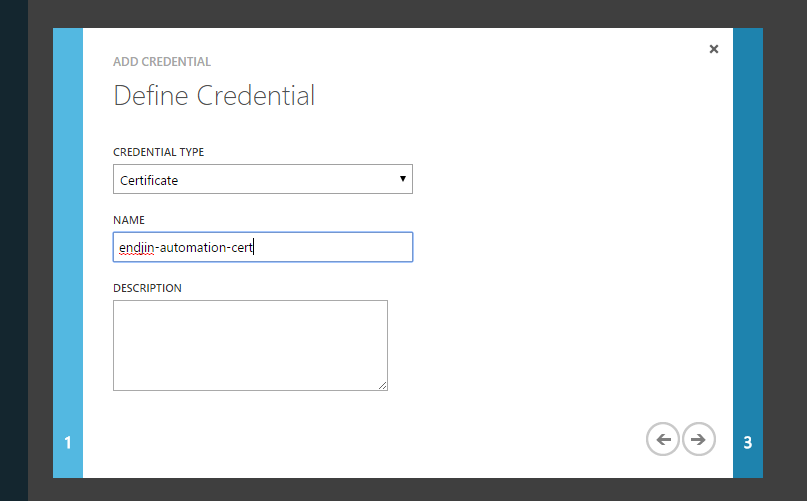Open the Credential Type combo box

[x=262, y=179]
